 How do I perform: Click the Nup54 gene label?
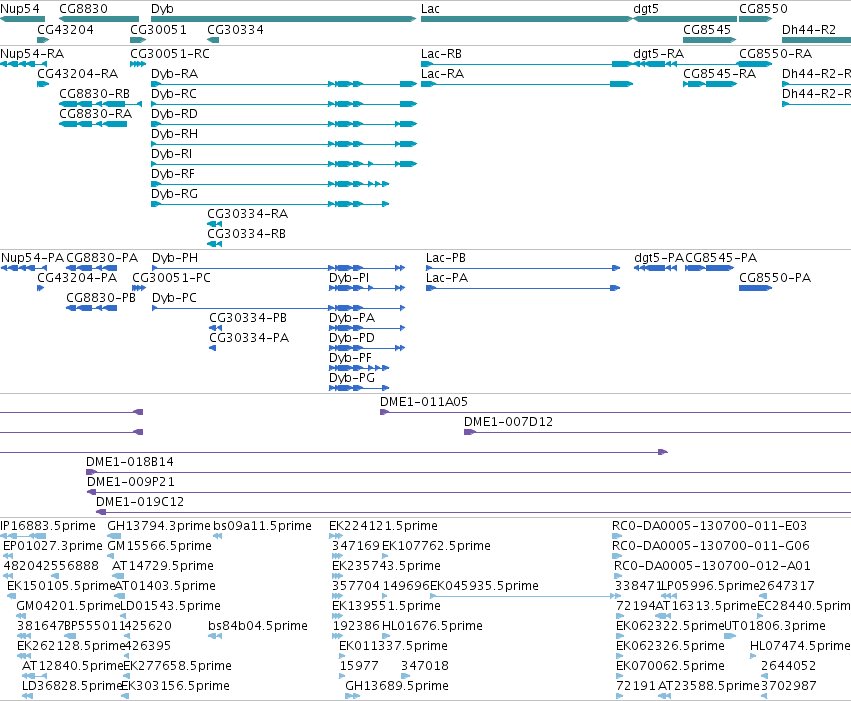(20, 9)
